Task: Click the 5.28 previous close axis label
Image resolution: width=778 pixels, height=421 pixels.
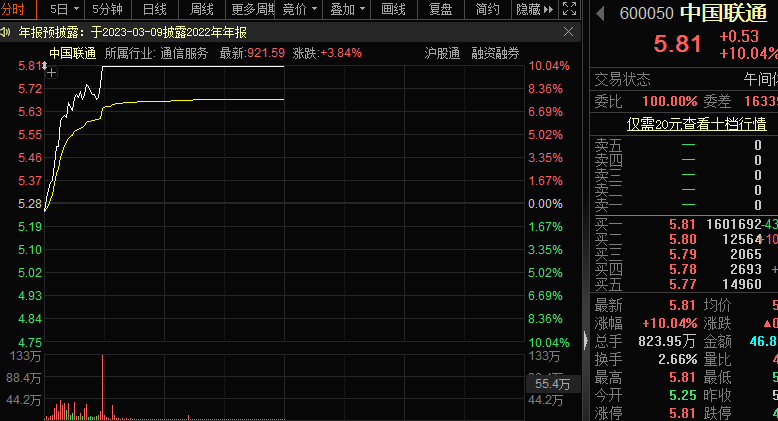Action: point(30,204)
